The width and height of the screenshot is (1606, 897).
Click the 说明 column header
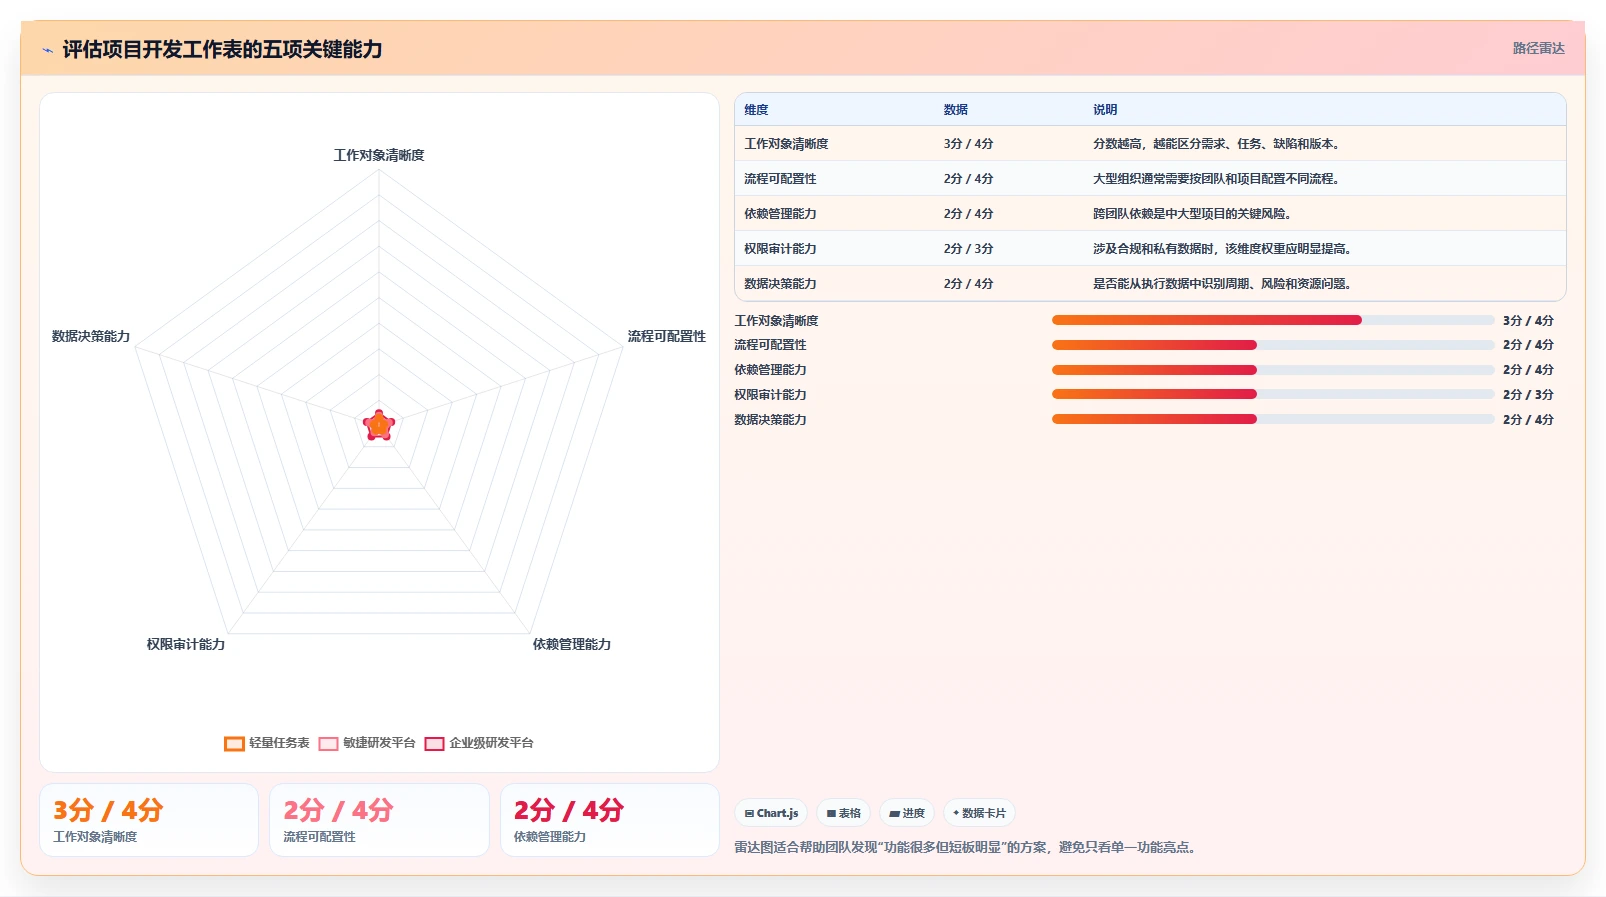pos(1105,110)
